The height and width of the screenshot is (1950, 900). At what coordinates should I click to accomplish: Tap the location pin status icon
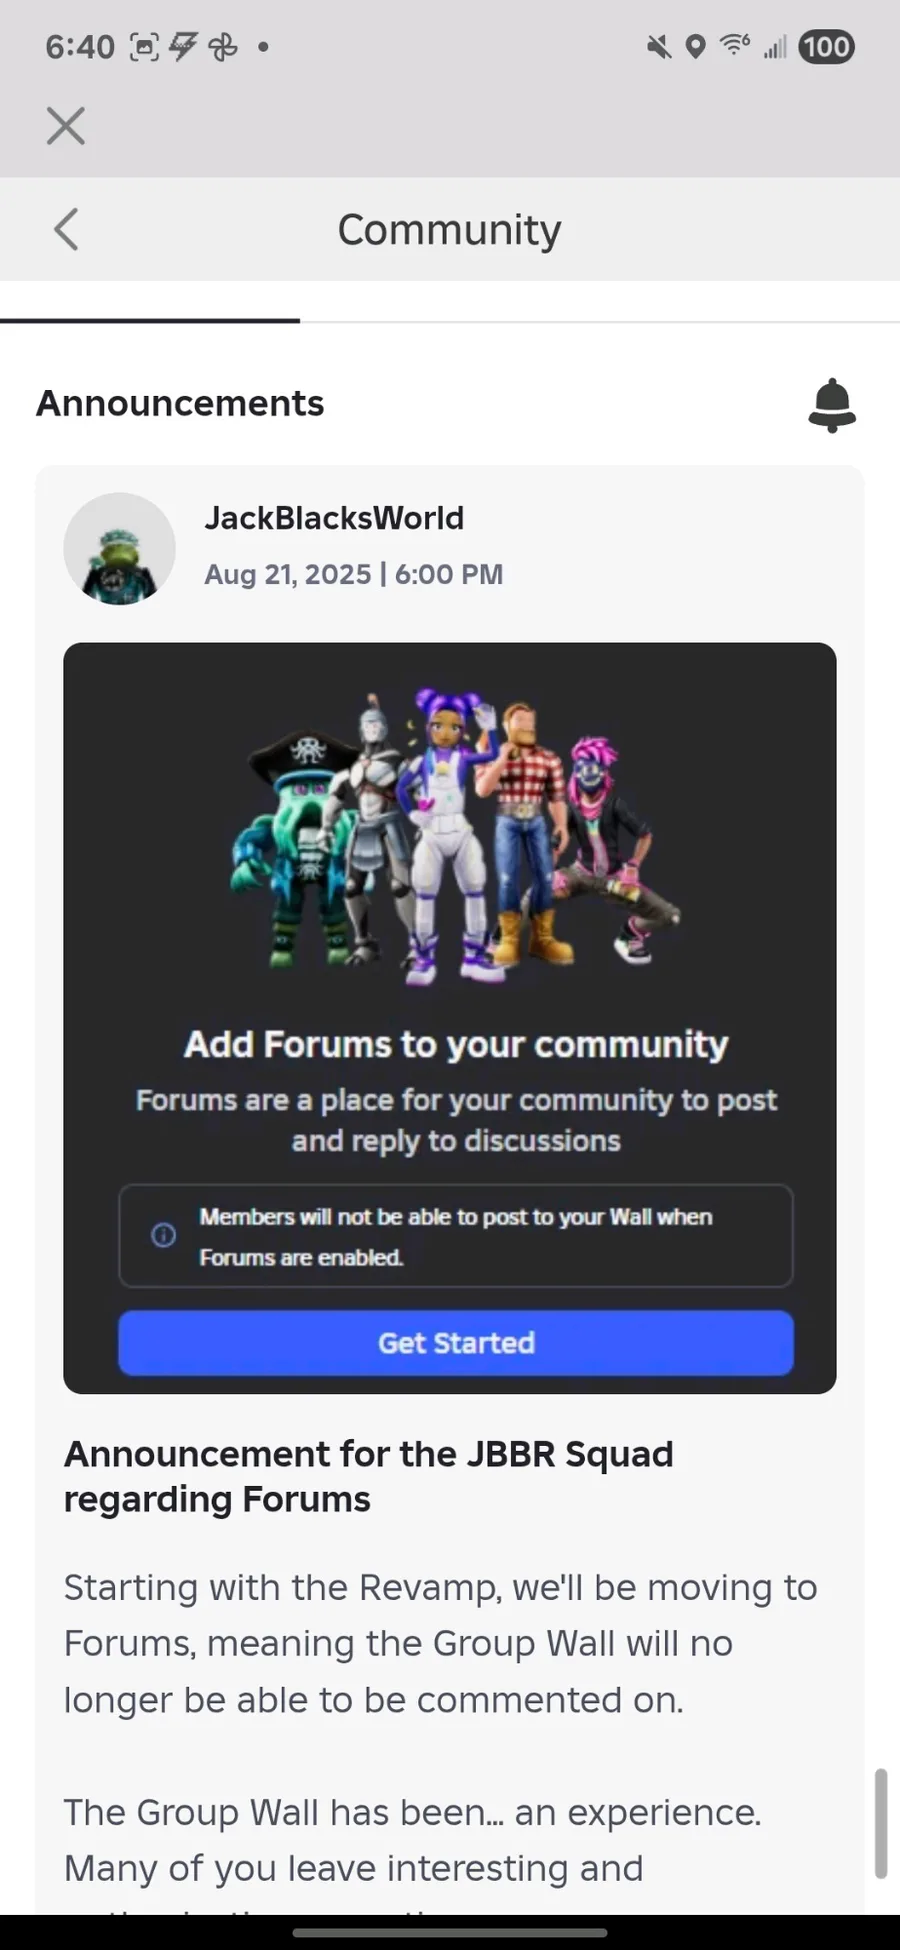click(x=696, y=46)
